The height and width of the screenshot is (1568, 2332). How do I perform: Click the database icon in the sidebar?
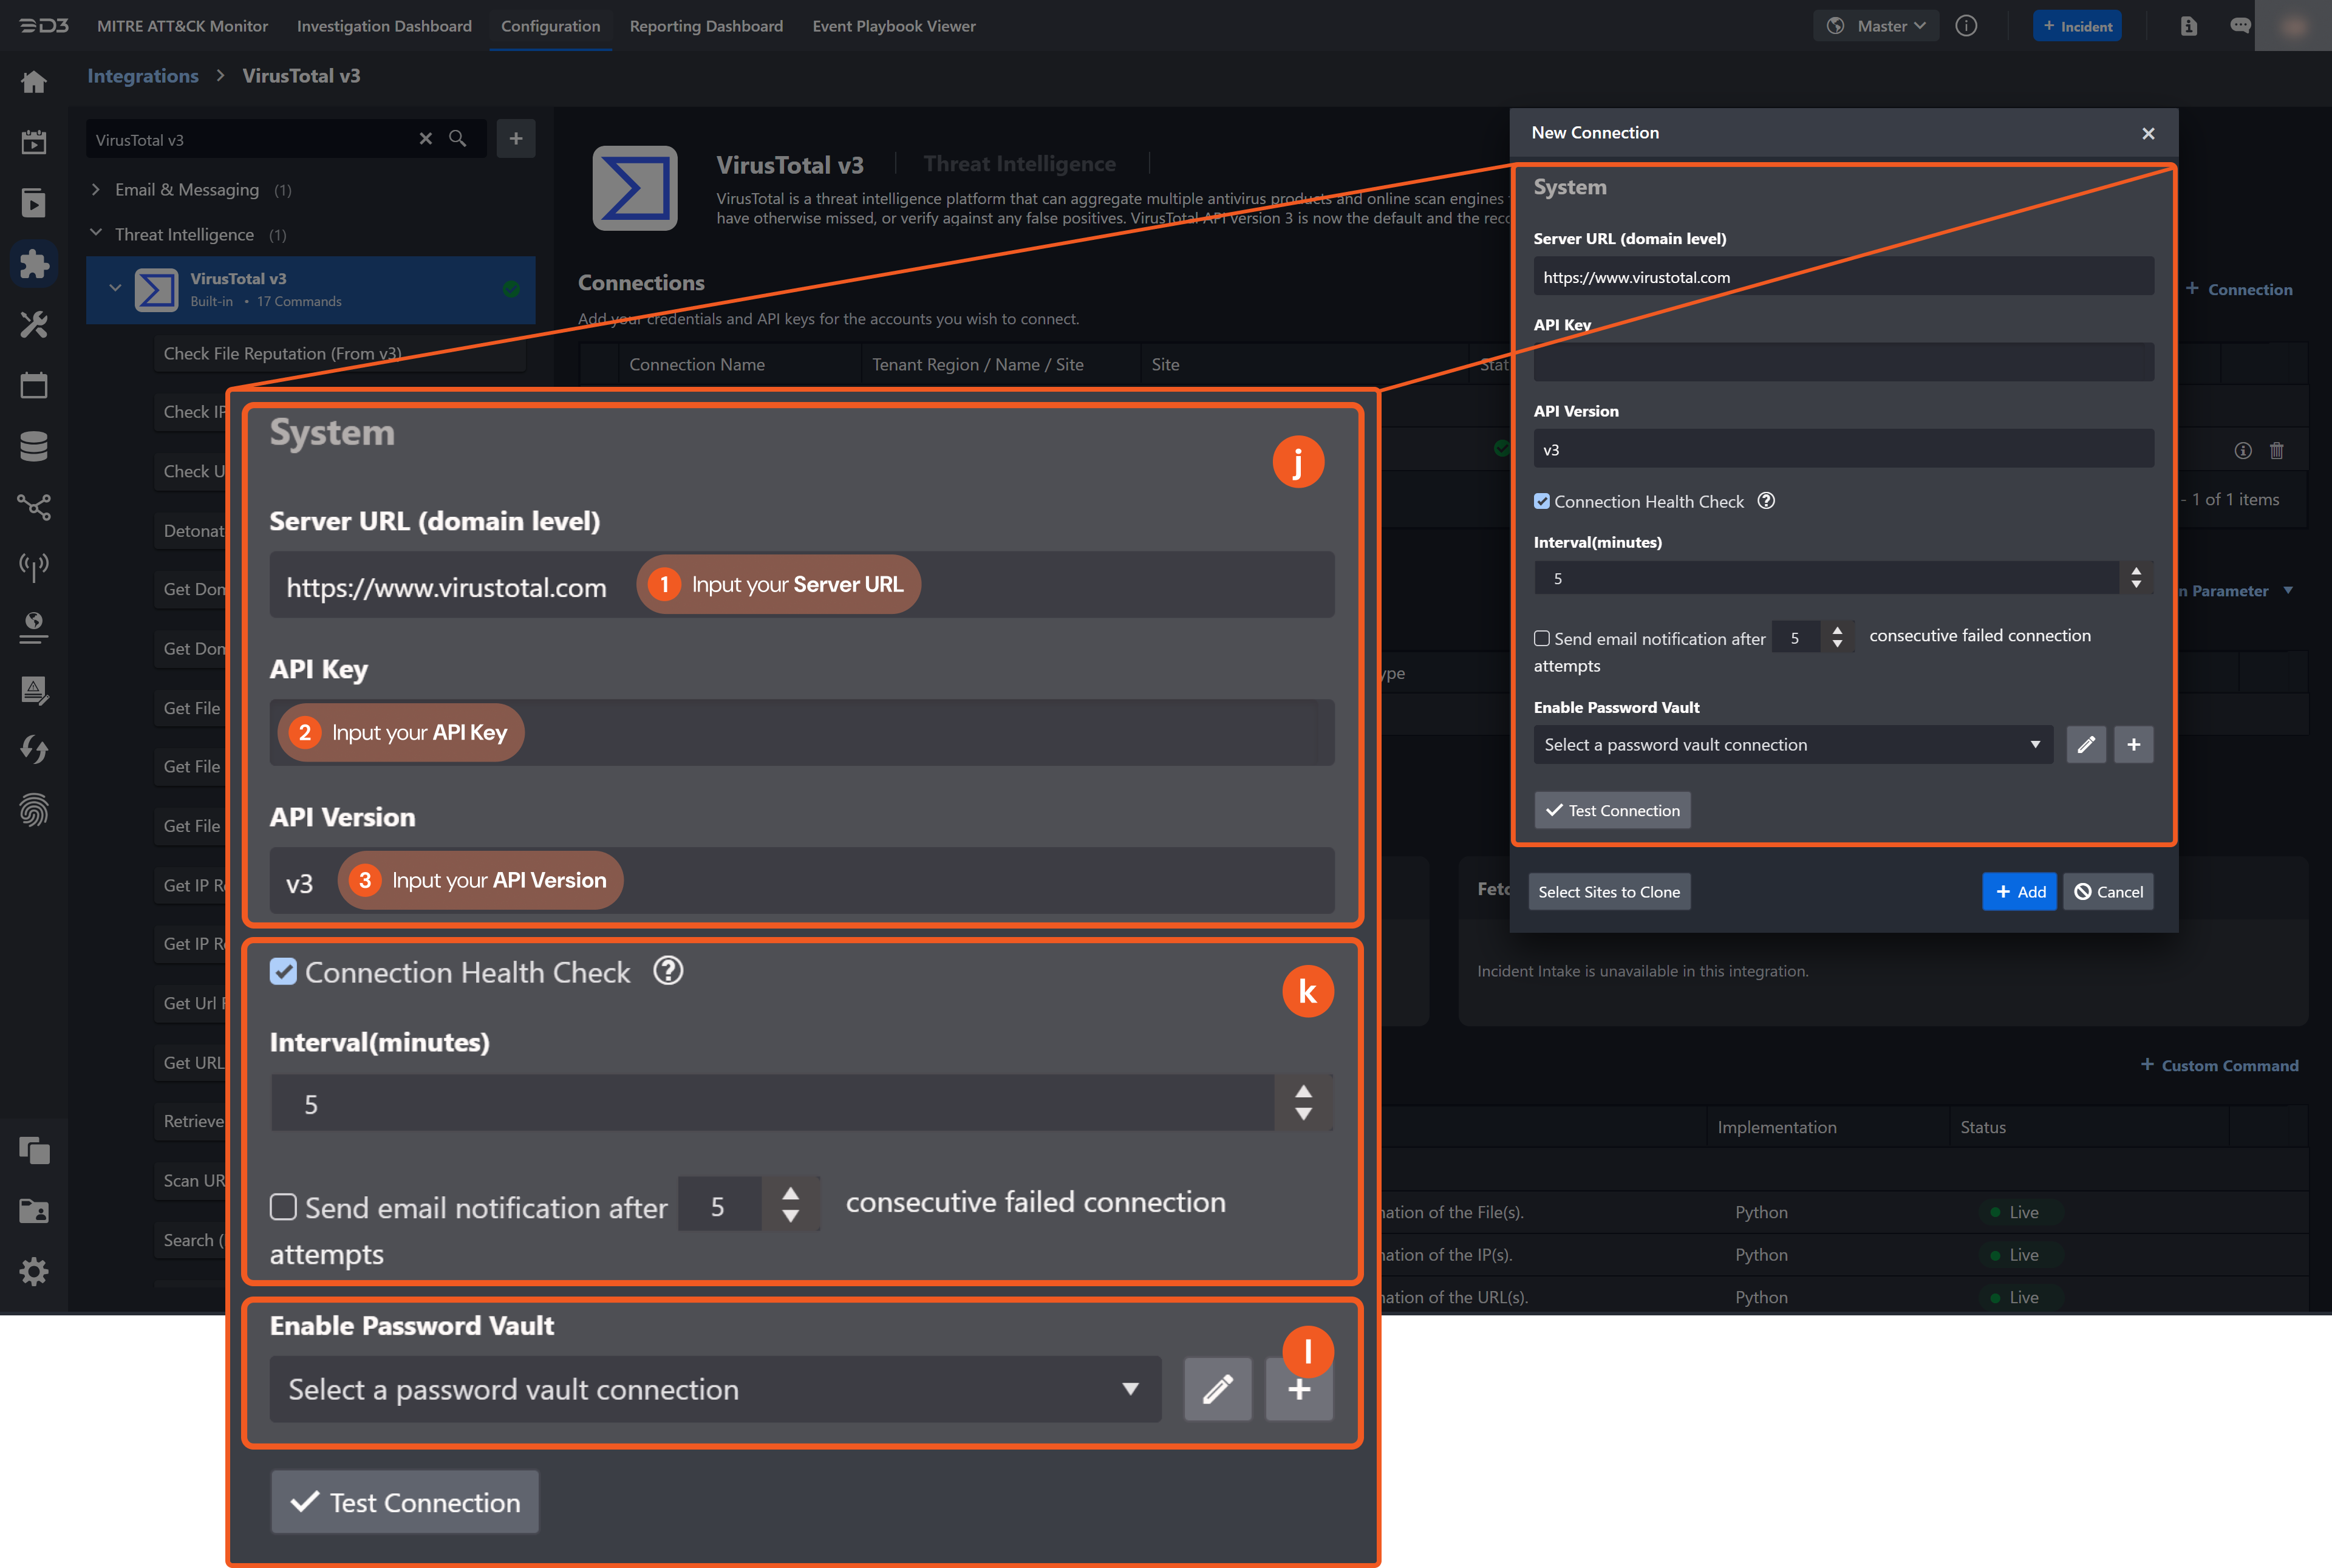pos(34,446)
